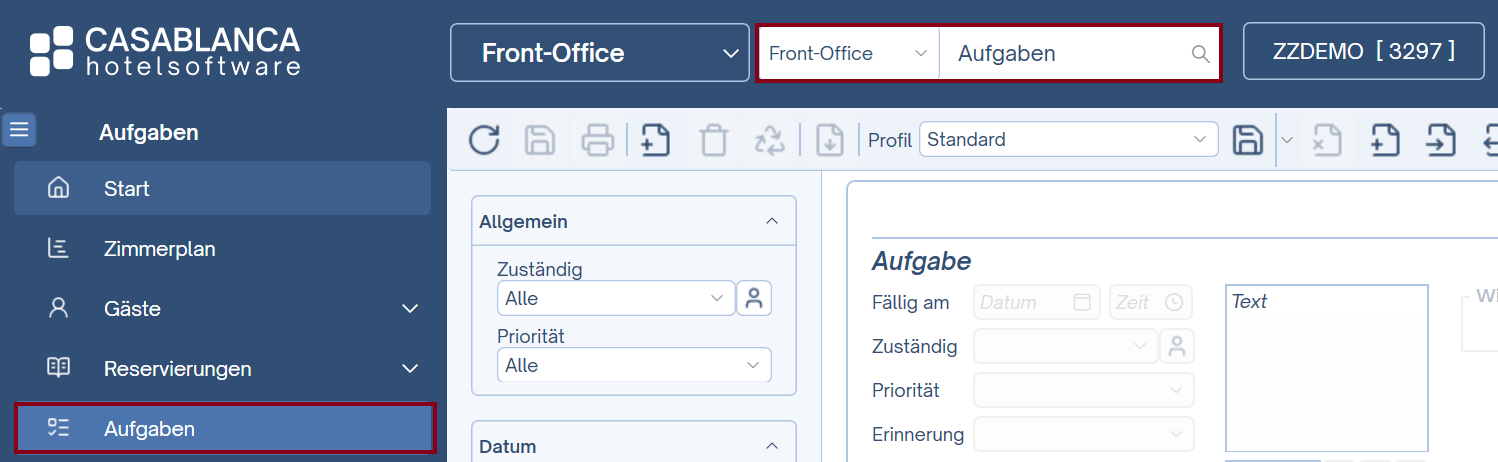This screenshot has width=1498, height=462.
Task: Open the Priorität filter dropdown showing Alle
Action: pyautogui.click(x=633, y=365)
